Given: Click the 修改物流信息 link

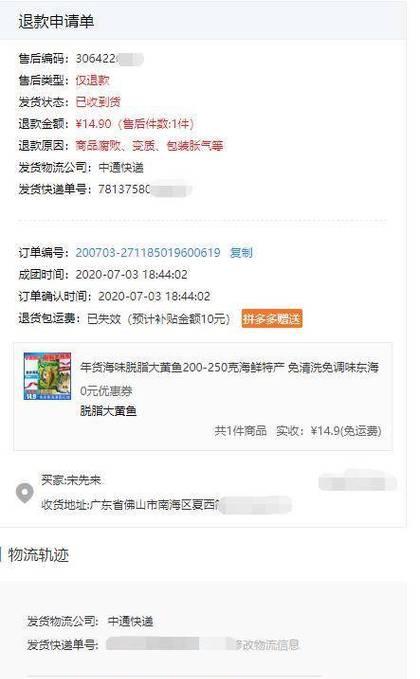Looking at the screenshot, I should pos(267,645).
